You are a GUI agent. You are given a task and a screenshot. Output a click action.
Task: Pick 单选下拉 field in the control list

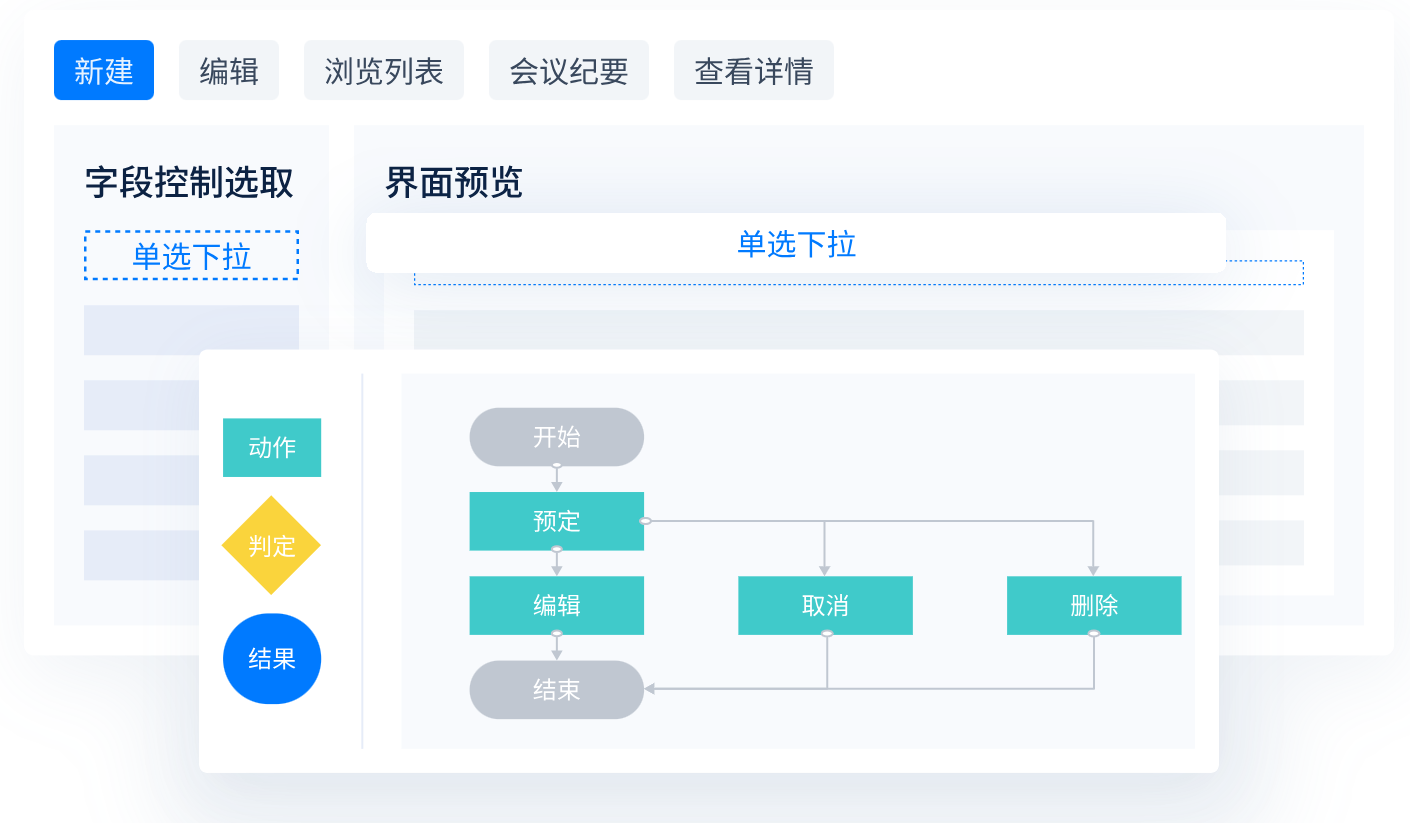click(x=191, y=256)
